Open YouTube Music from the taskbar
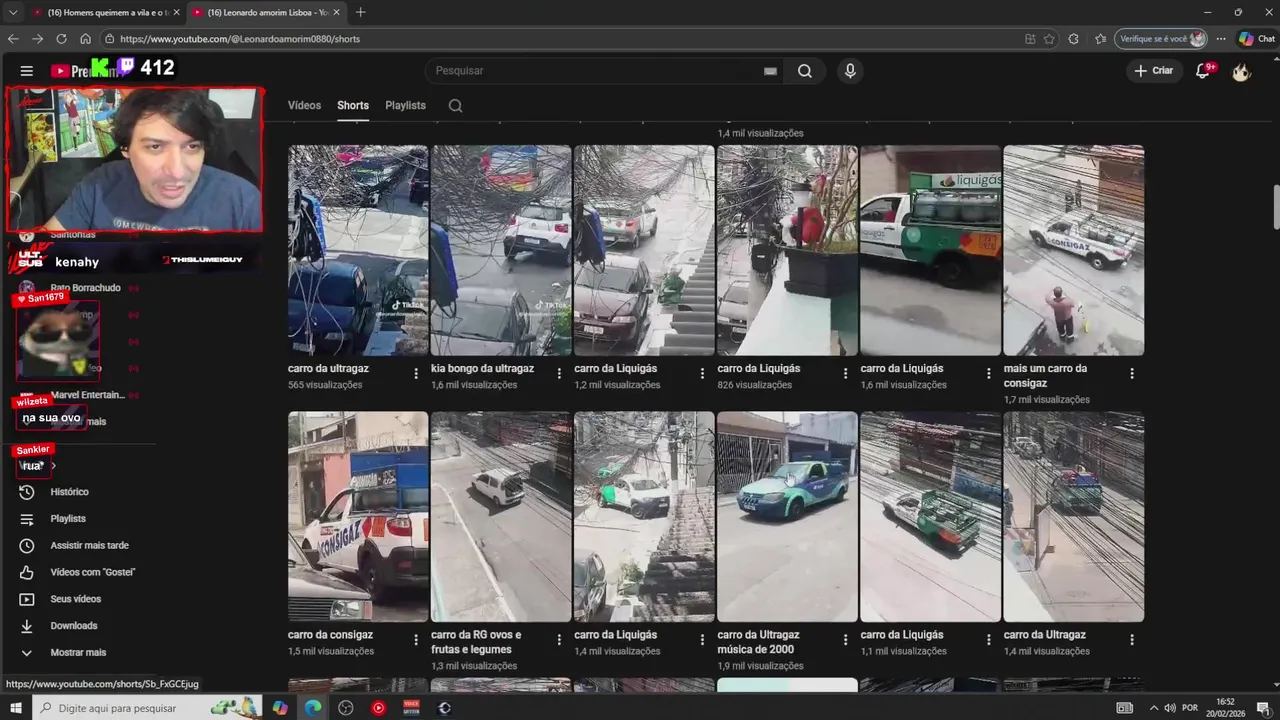Screen dimensions: 1280x720 pyautogui.click(x=378, y=708)
